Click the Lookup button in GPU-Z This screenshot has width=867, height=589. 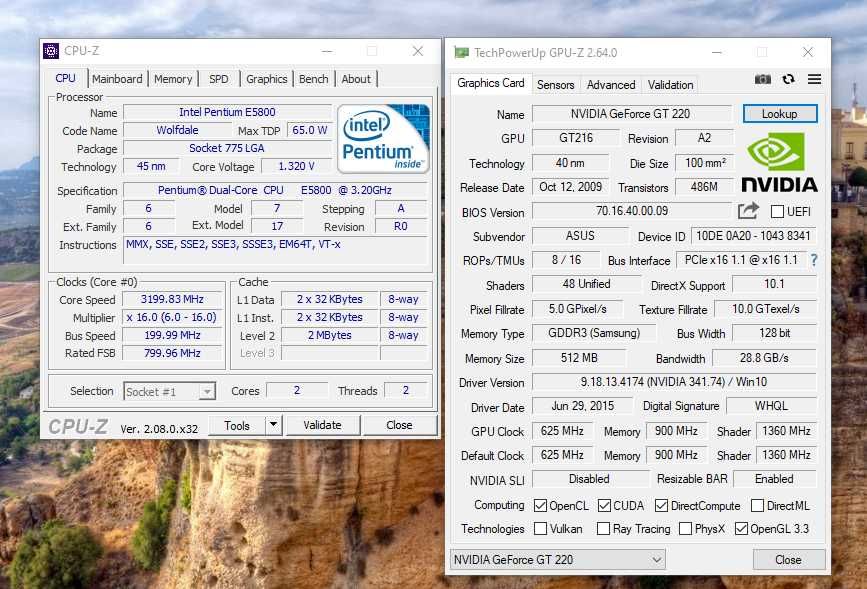780,114
